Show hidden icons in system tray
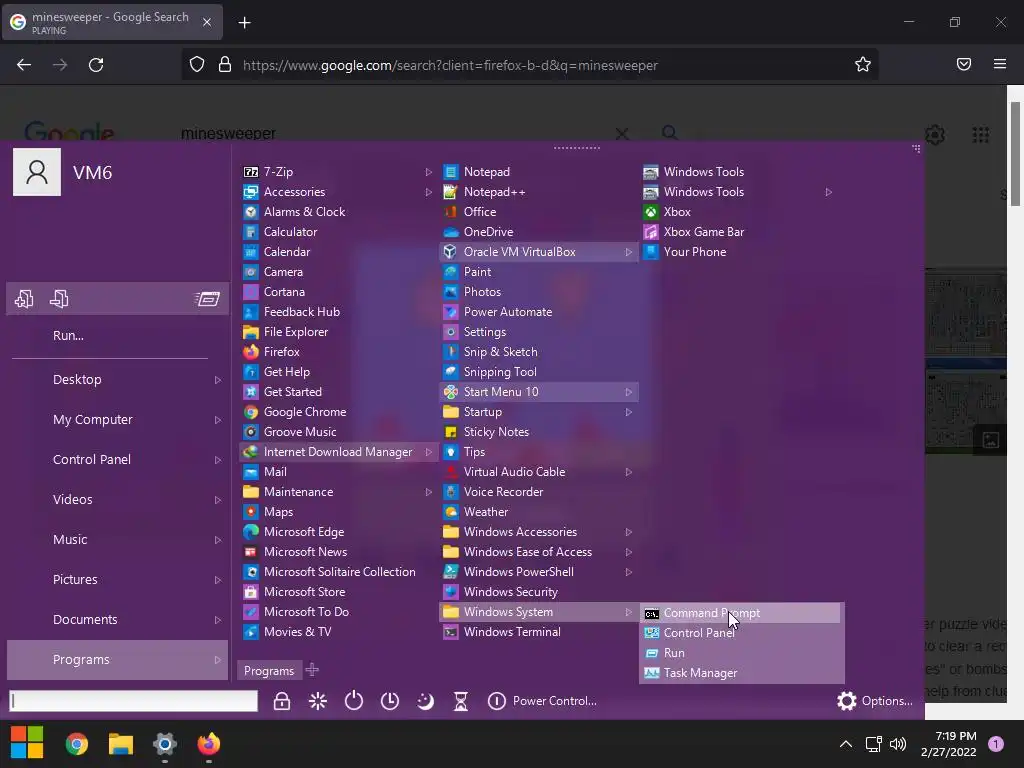The height and width of the screenshot is (768, 1024). pos(846,744)
